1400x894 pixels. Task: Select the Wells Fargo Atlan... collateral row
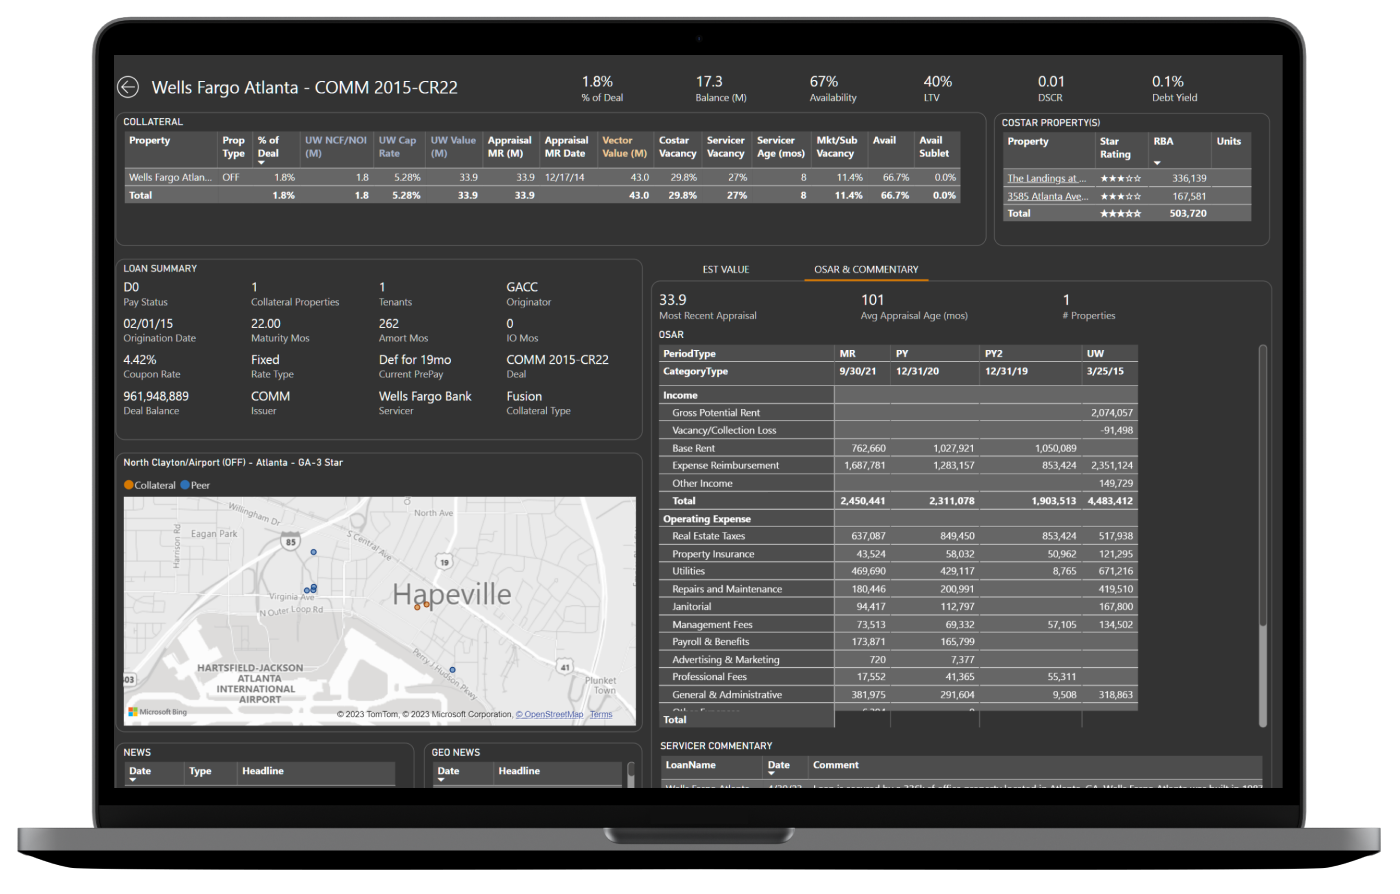pyautogui.click(x=170, y=178)
